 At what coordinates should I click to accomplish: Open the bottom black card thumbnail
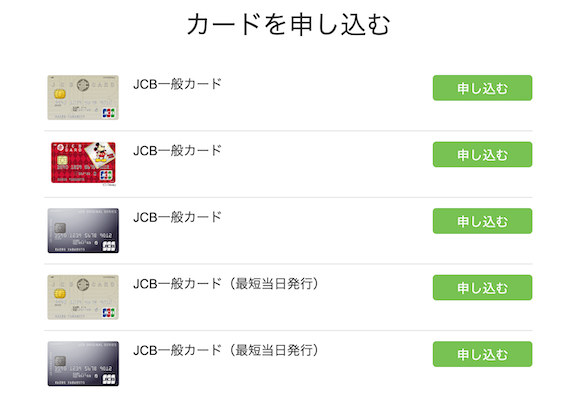pyautogui.click(x=83, y=364)
